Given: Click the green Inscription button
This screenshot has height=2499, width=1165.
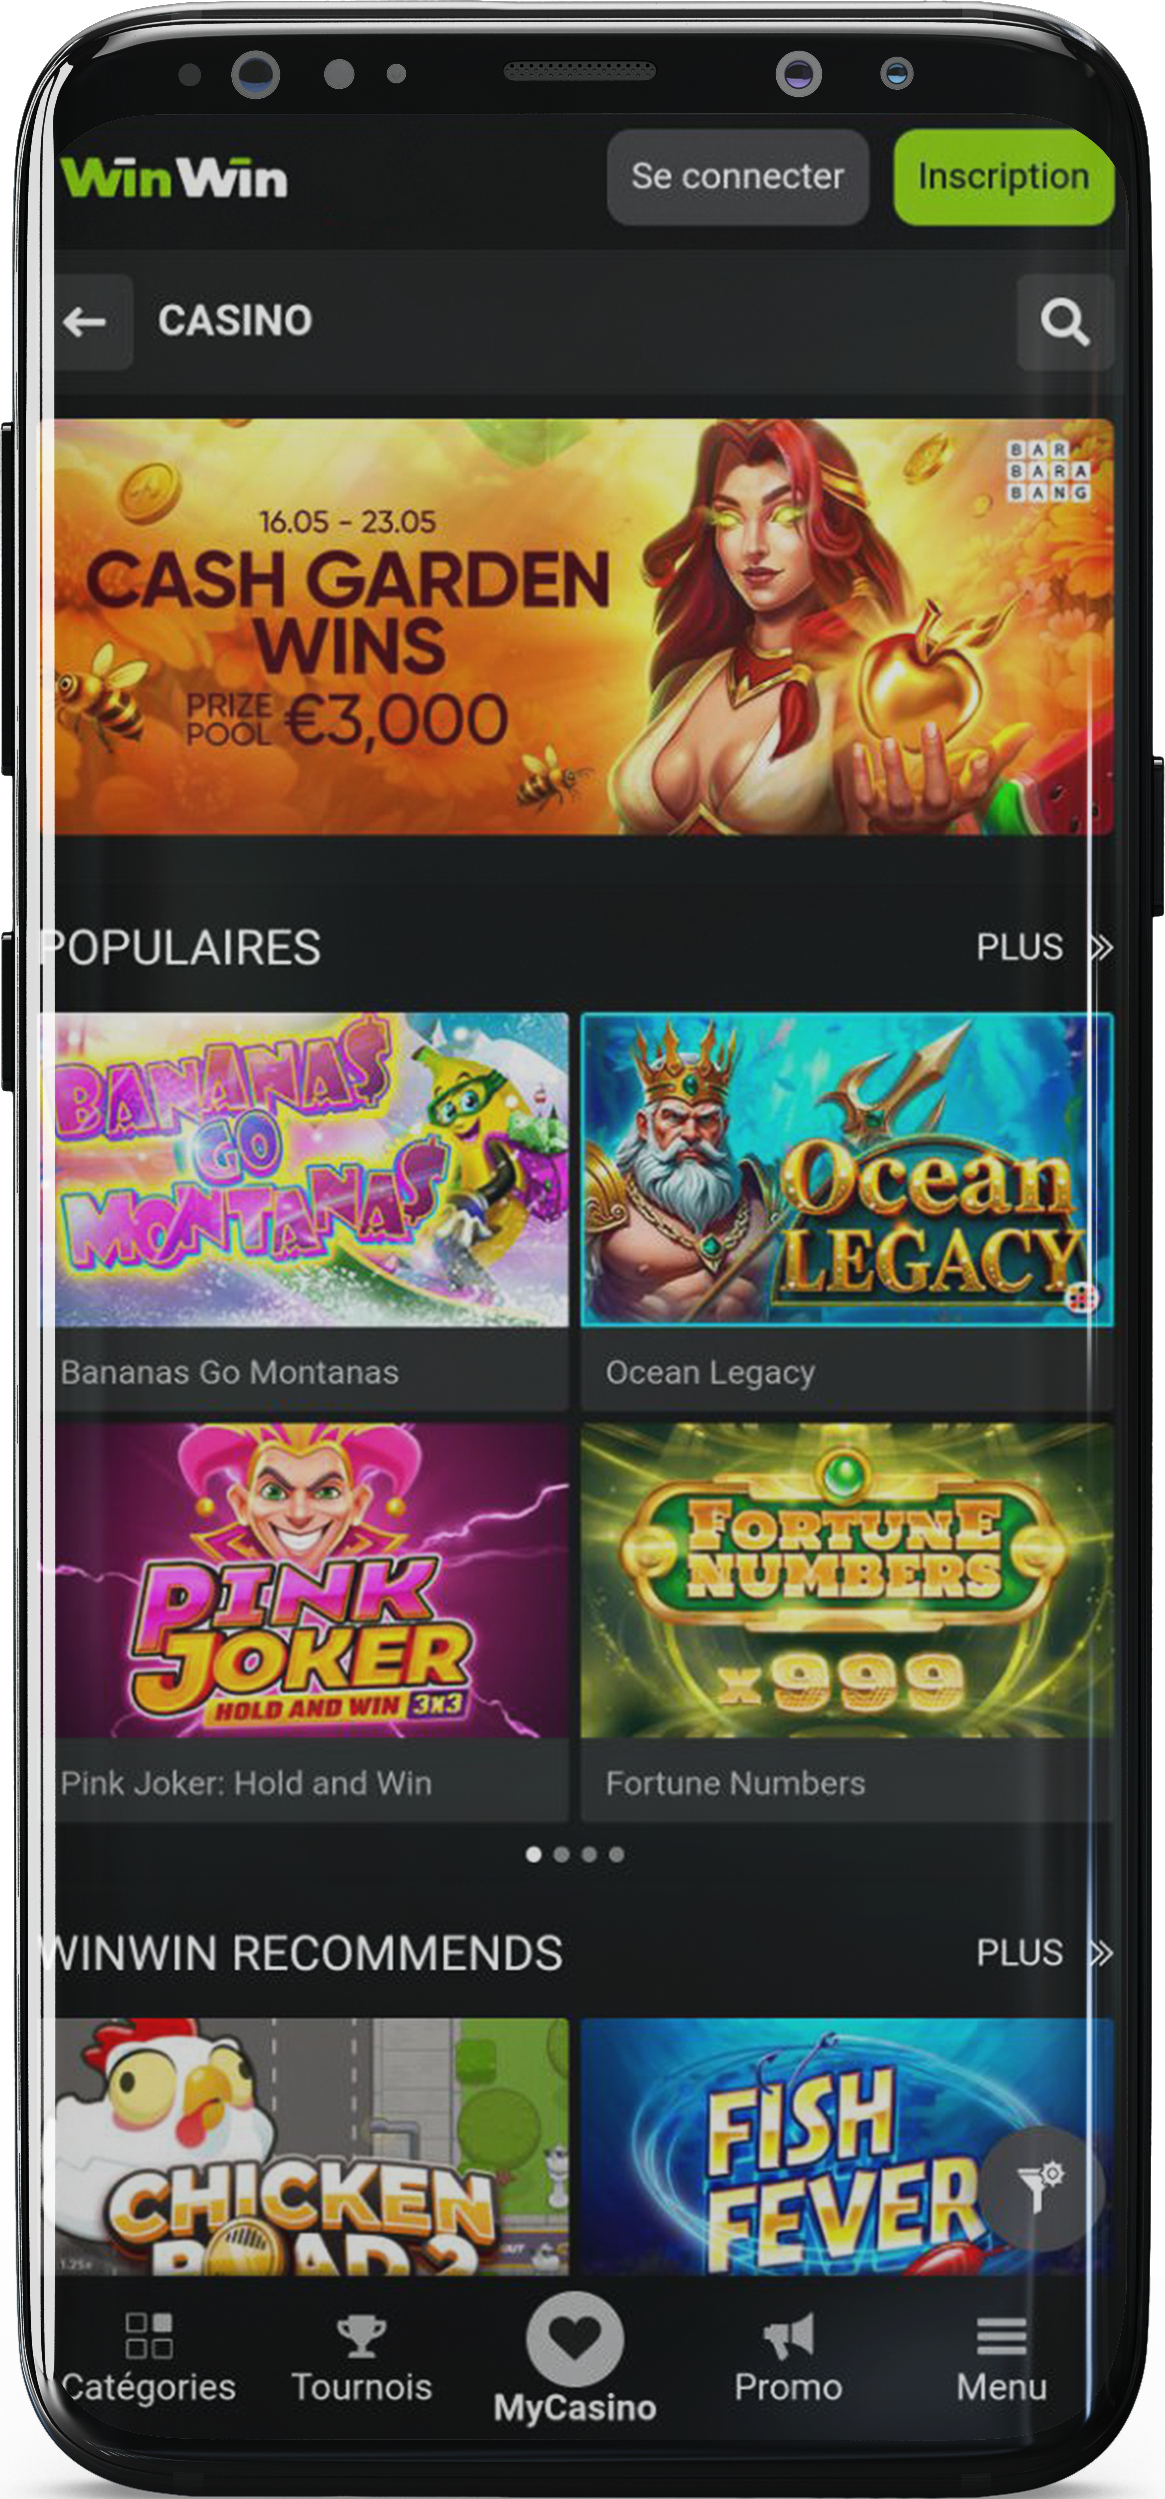Looking at the screenshot, I should (1003, 177).
